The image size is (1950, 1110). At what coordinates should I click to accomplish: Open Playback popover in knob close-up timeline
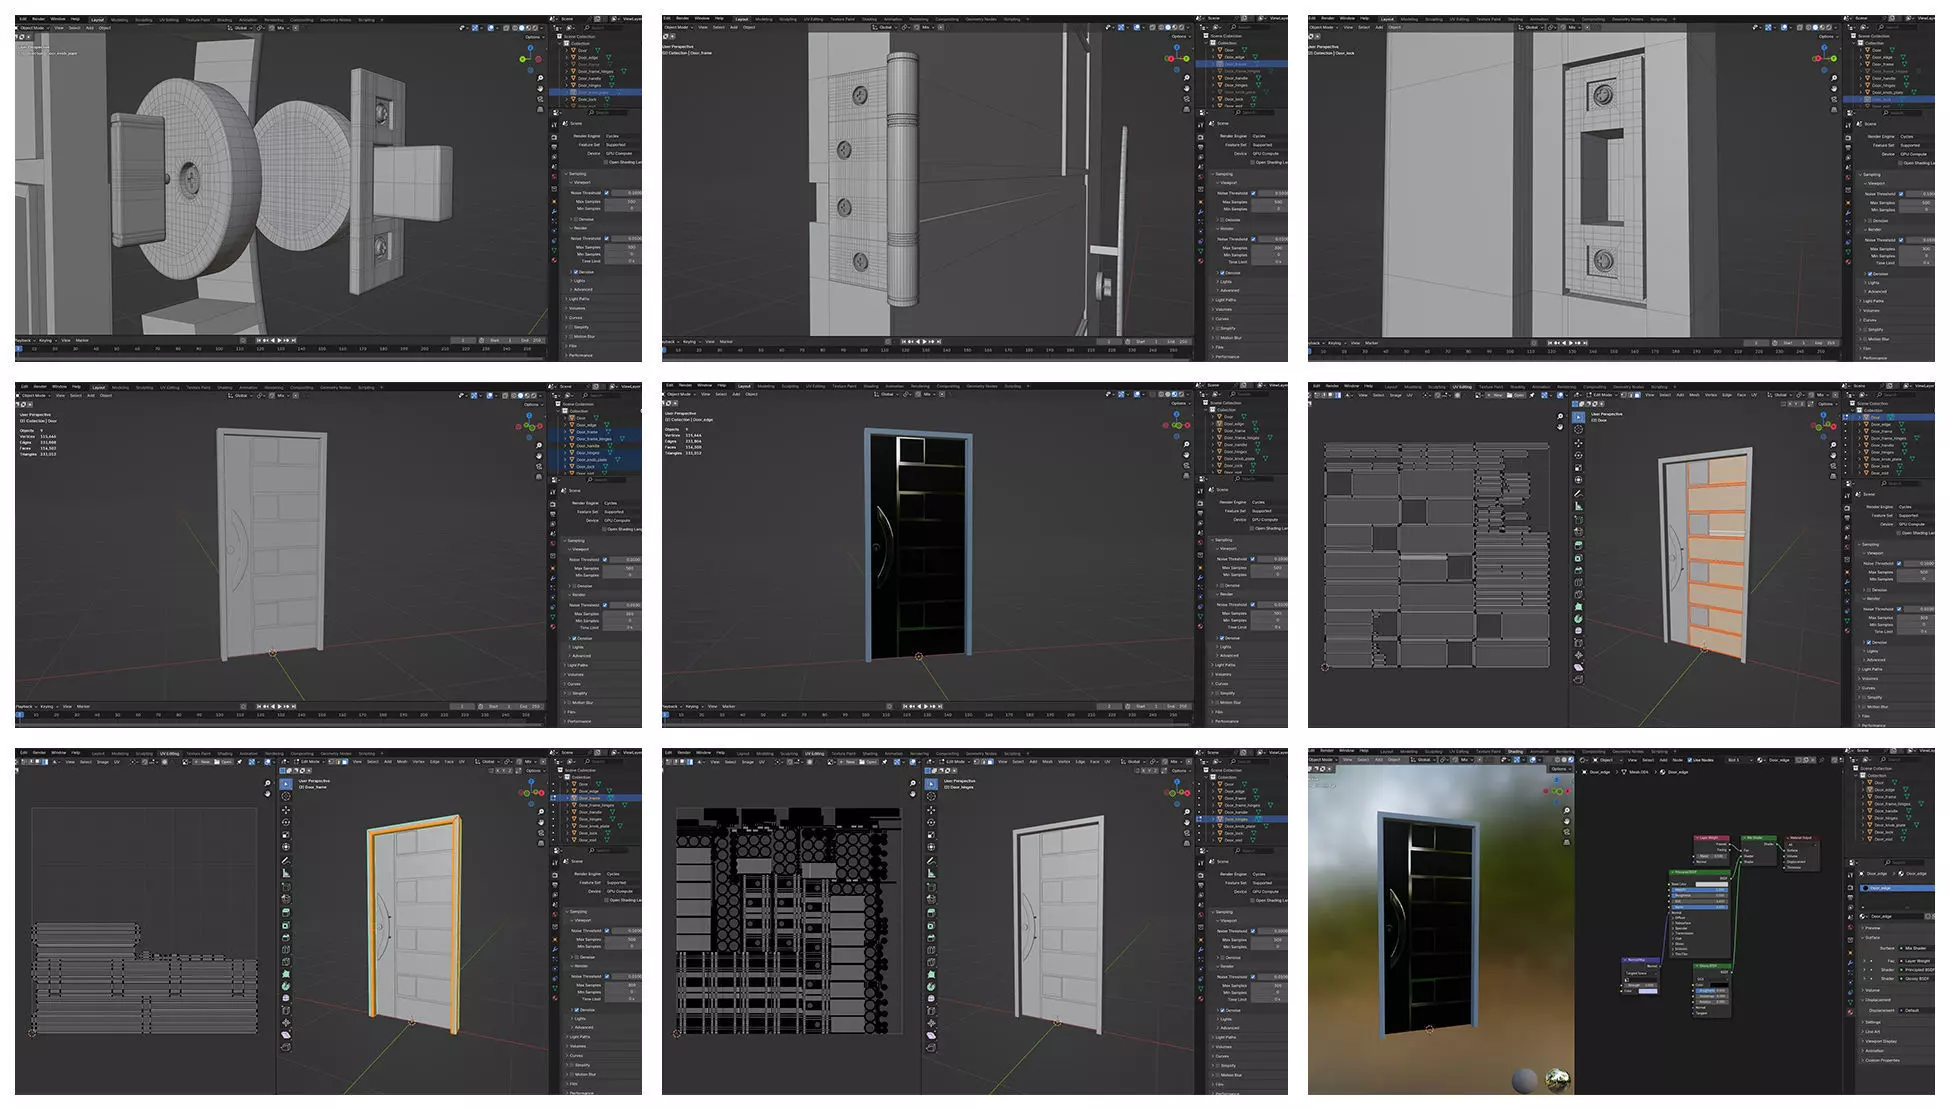[24, 340]
